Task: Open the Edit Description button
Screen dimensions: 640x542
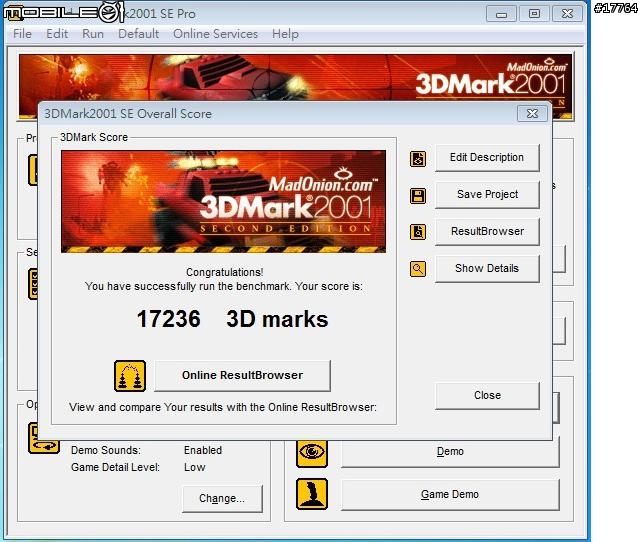Action: [x=487, y=158]
